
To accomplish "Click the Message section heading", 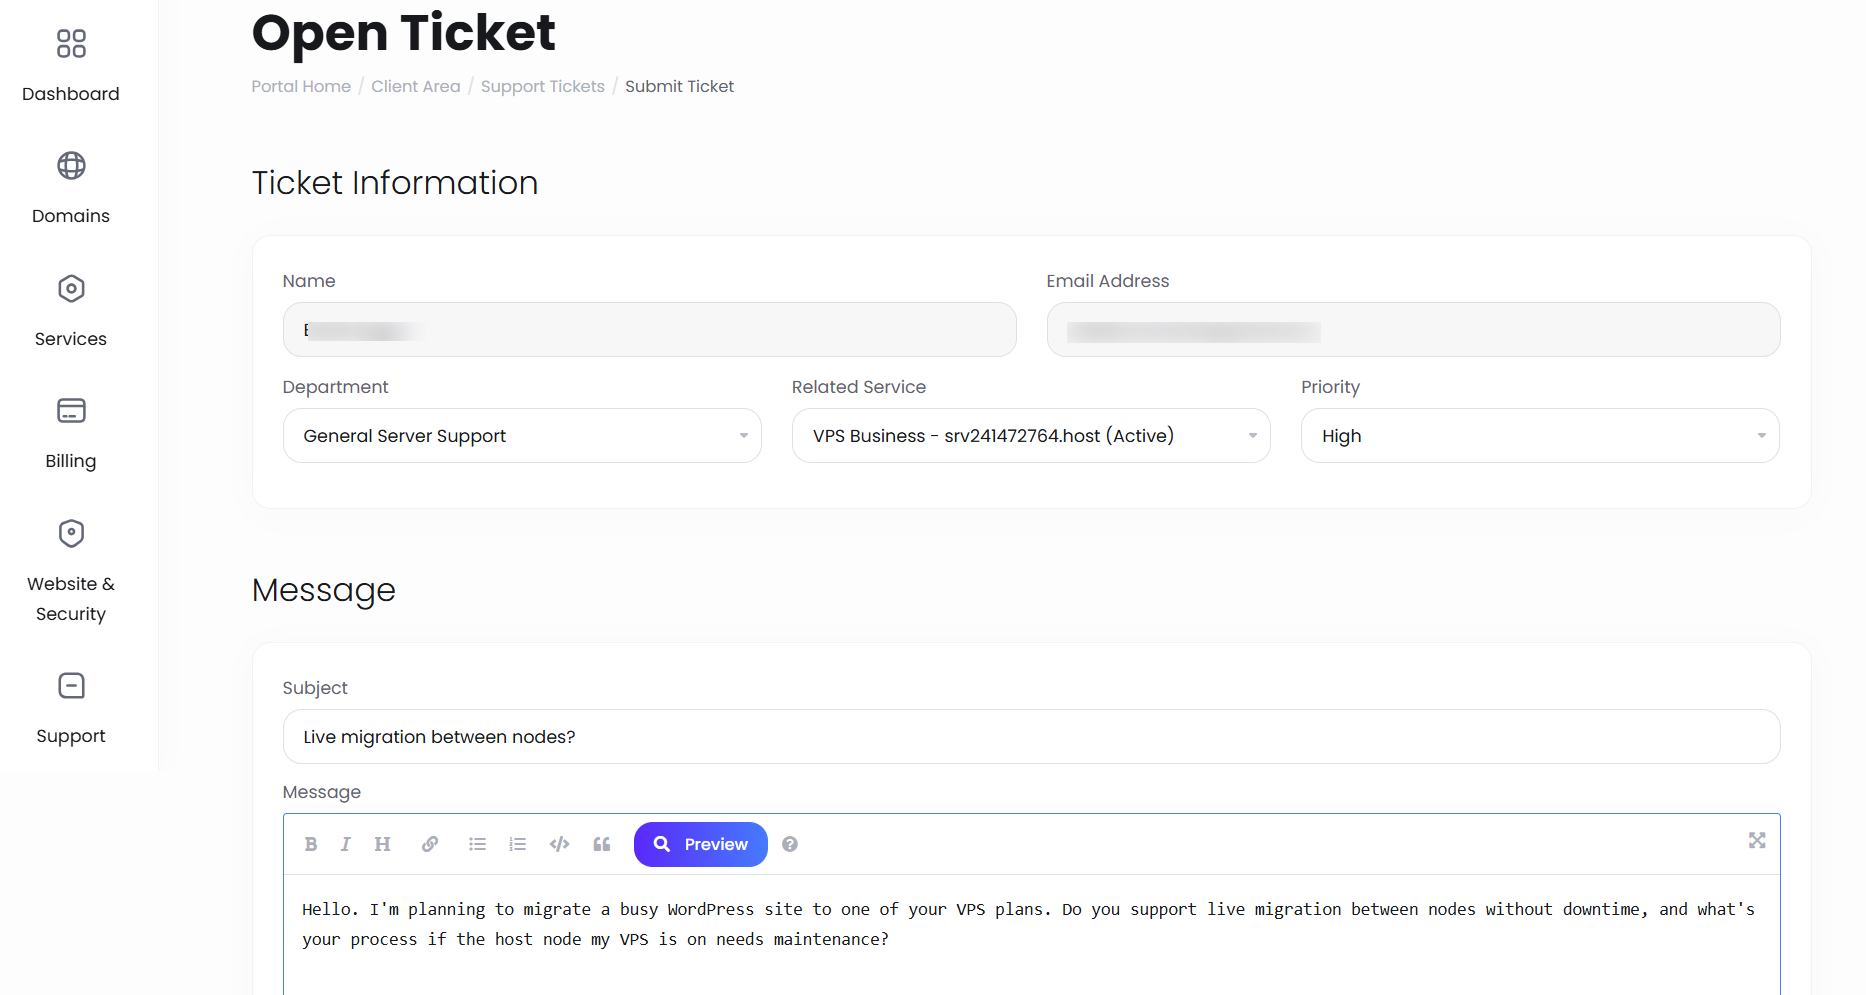I will (324, 591).
